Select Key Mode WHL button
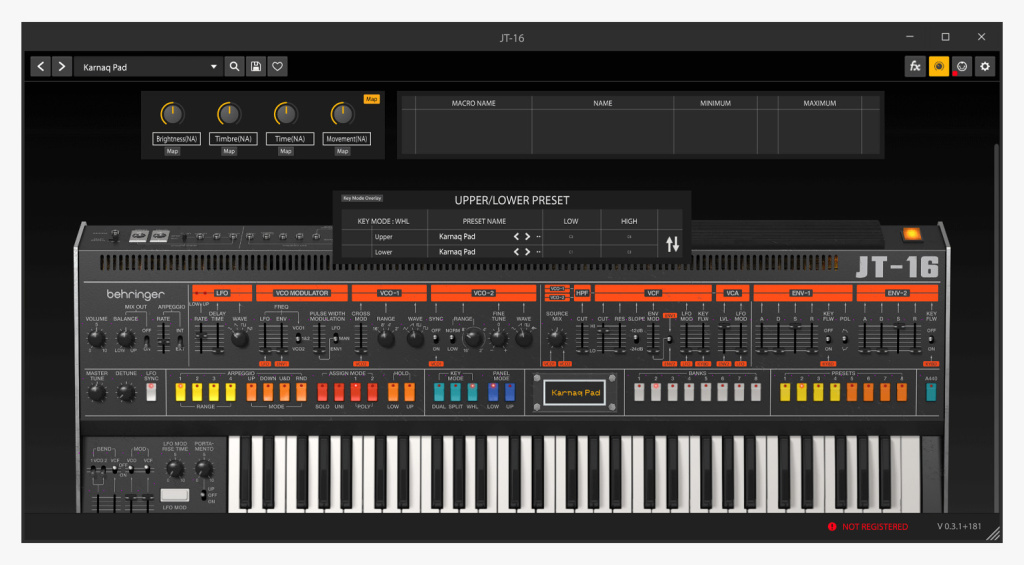Viewport: 1024px width, 565px height. 472,392
